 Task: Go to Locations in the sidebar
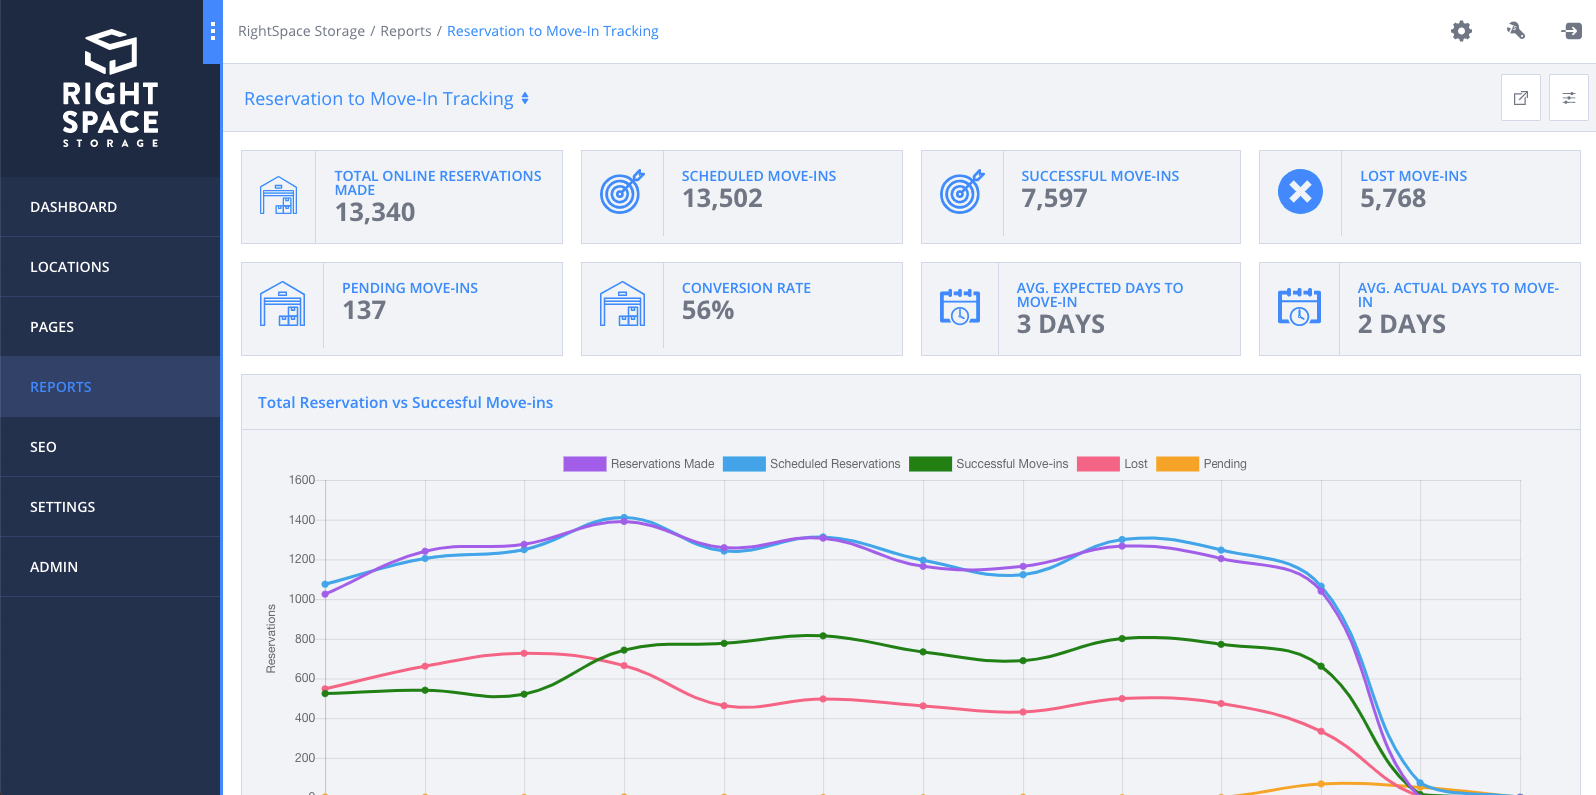coord(110,267)
